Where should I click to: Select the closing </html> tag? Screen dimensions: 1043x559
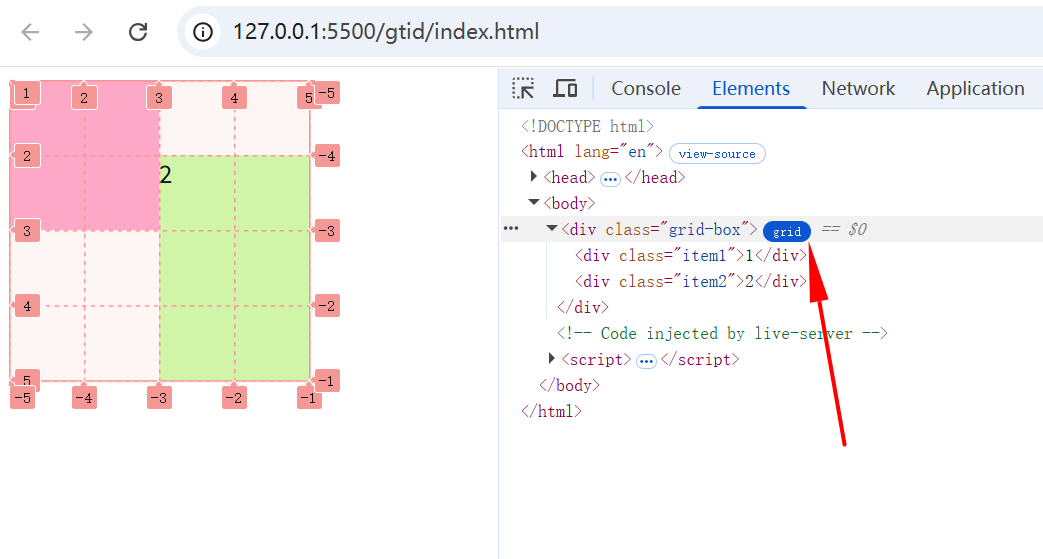pos(551,411)
